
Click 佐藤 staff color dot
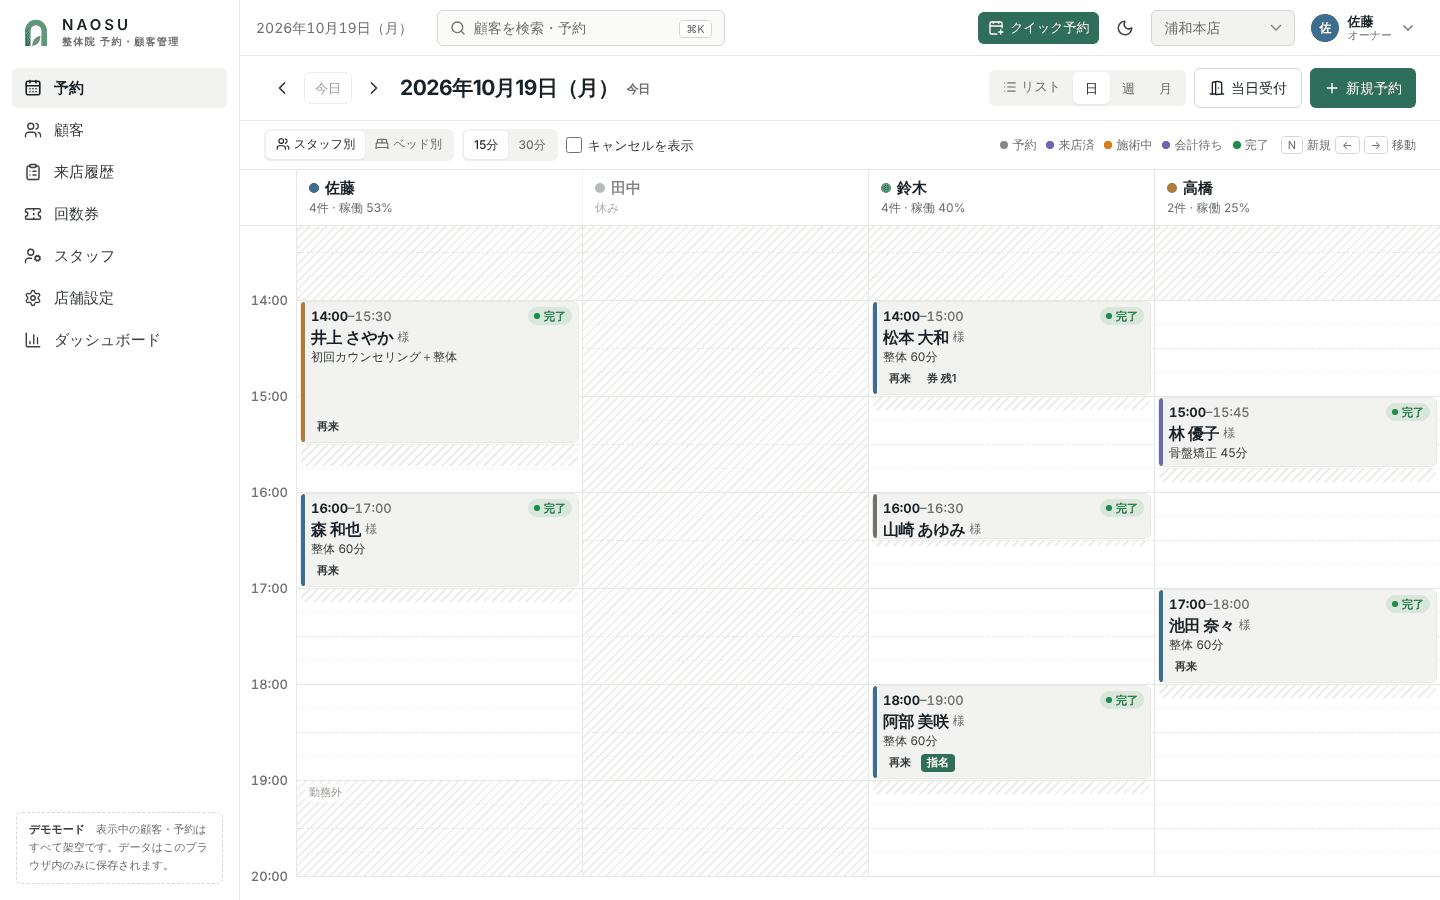(314, 188)
